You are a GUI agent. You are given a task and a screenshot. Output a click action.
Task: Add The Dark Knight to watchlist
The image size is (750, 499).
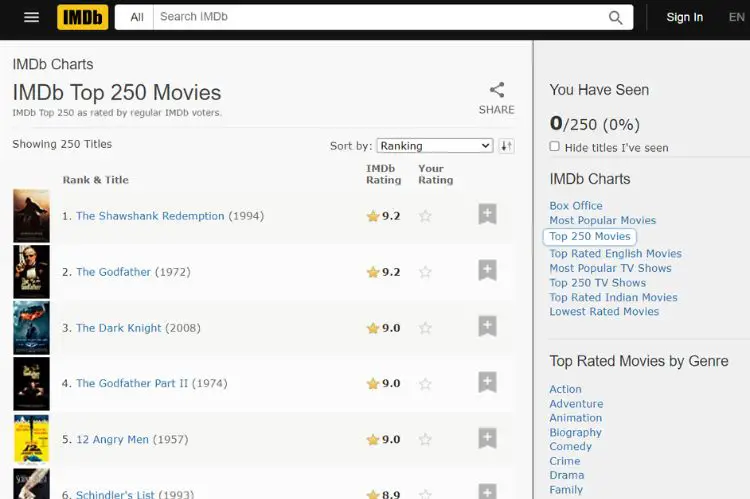[x=487, y=326]
